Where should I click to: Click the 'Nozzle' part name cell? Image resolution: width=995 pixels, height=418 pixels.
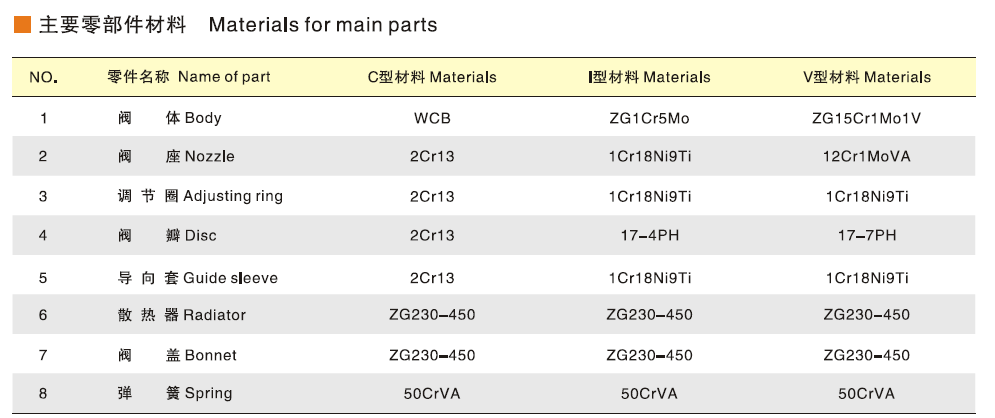(176, 156)
